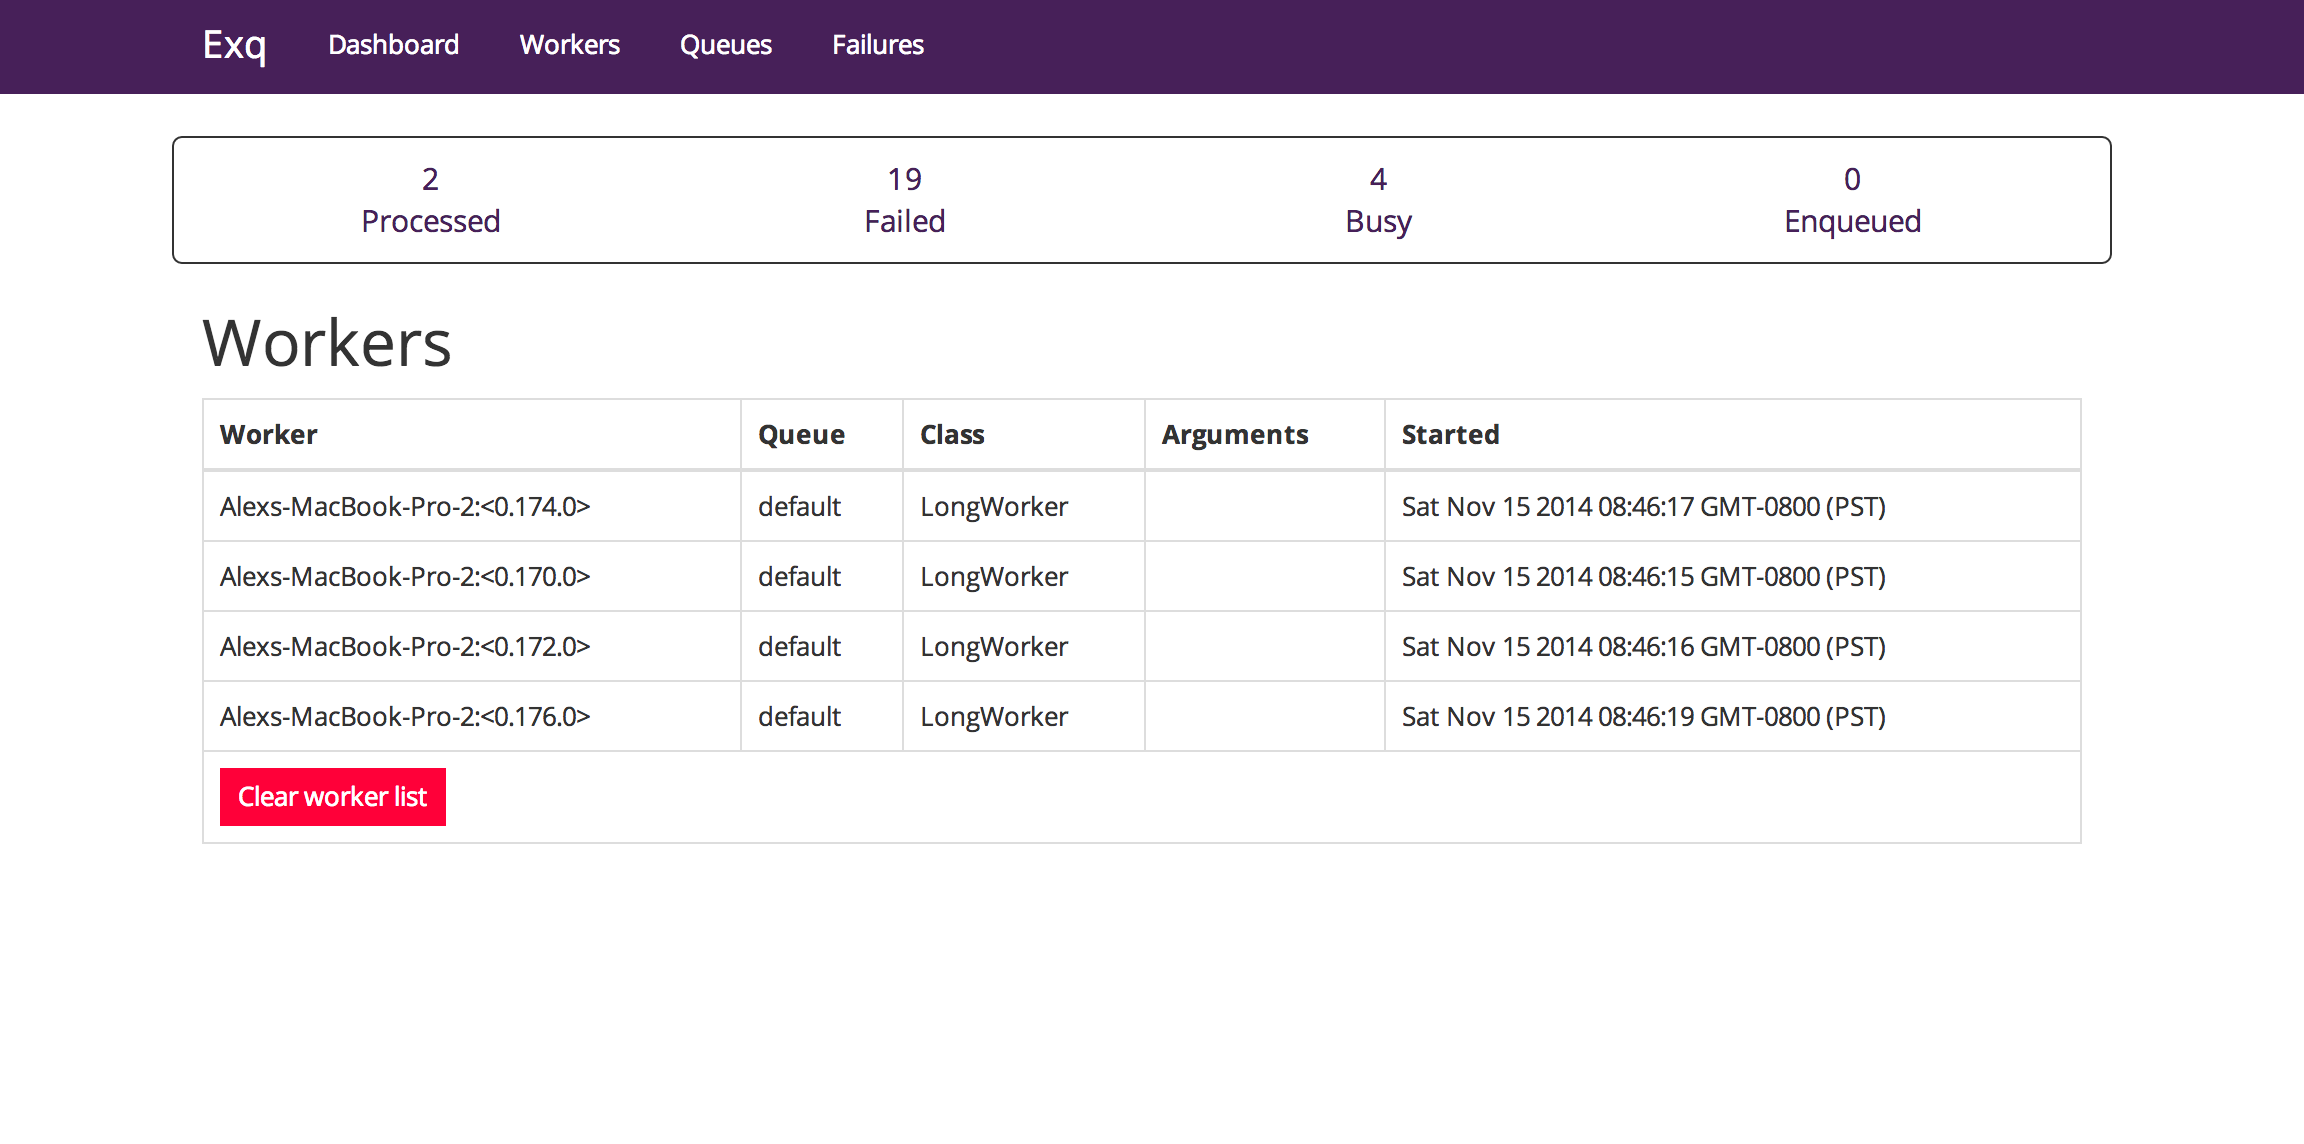The image size is (2304, 1144).
Task: Click the Worker column header
Action: click(x=268, y=435)
